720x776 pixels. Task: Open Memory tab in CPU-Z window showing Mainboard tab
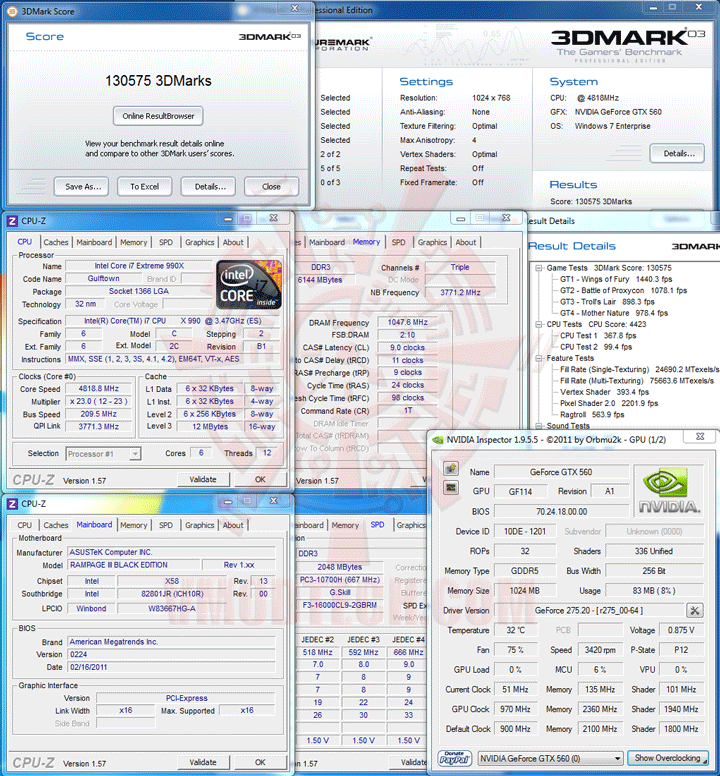tap(134, 525)
